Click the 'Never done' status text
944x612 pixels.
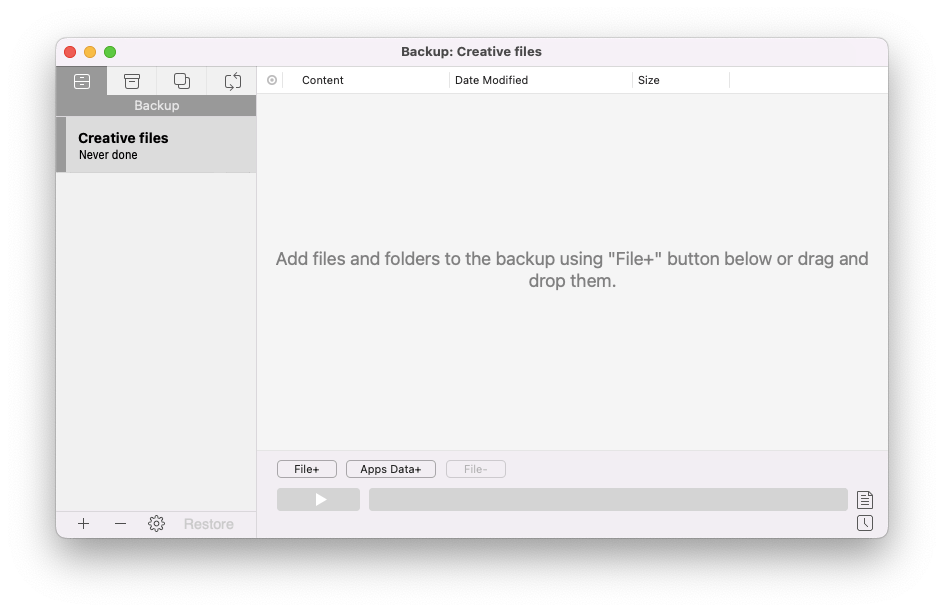(108, 155)
